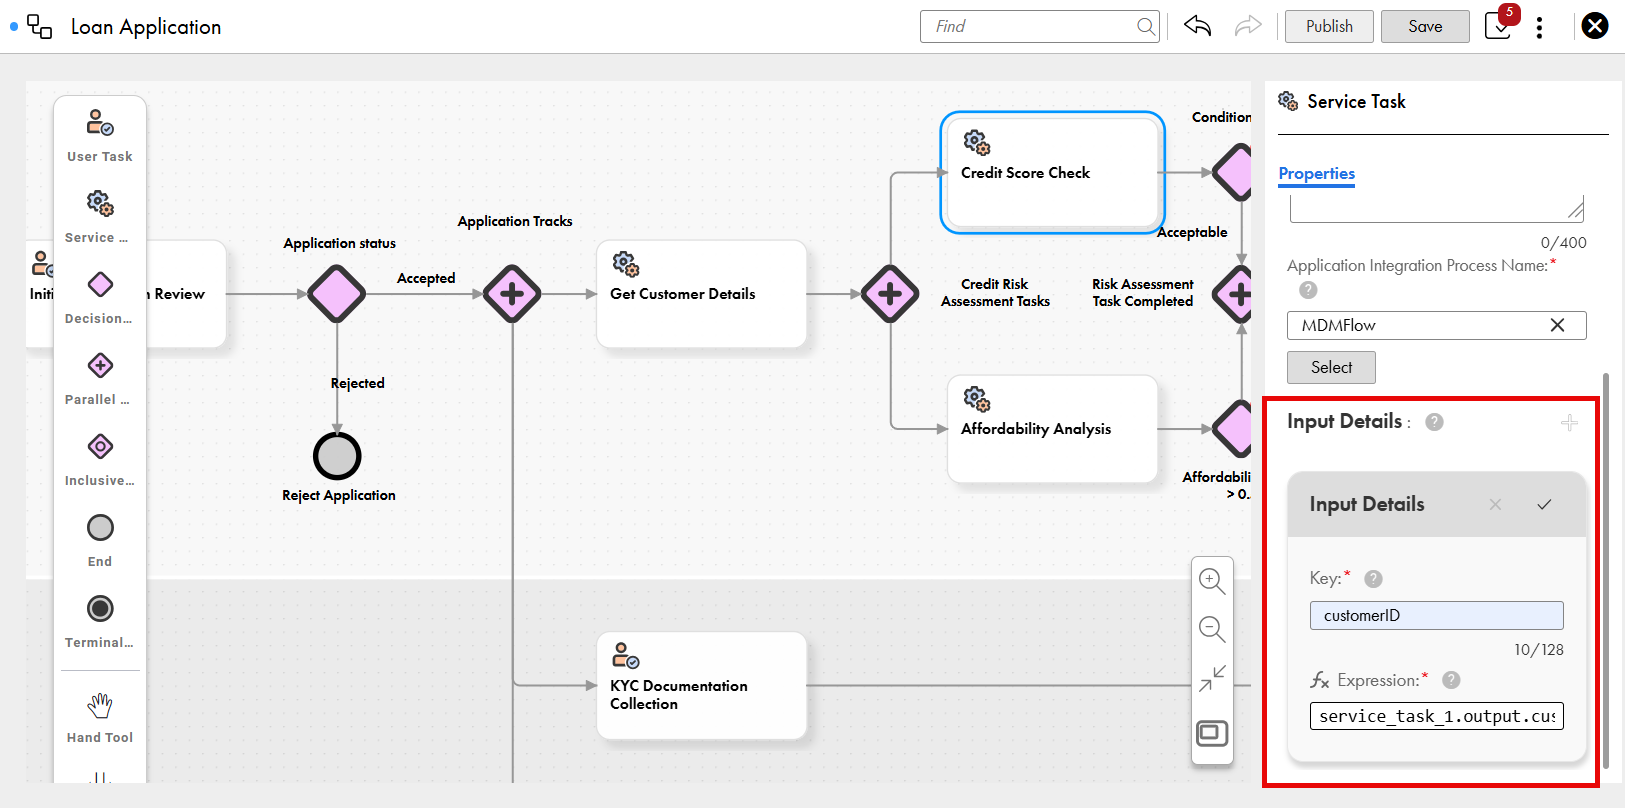Click help icon for Integration Process Name

(1308, 290)
